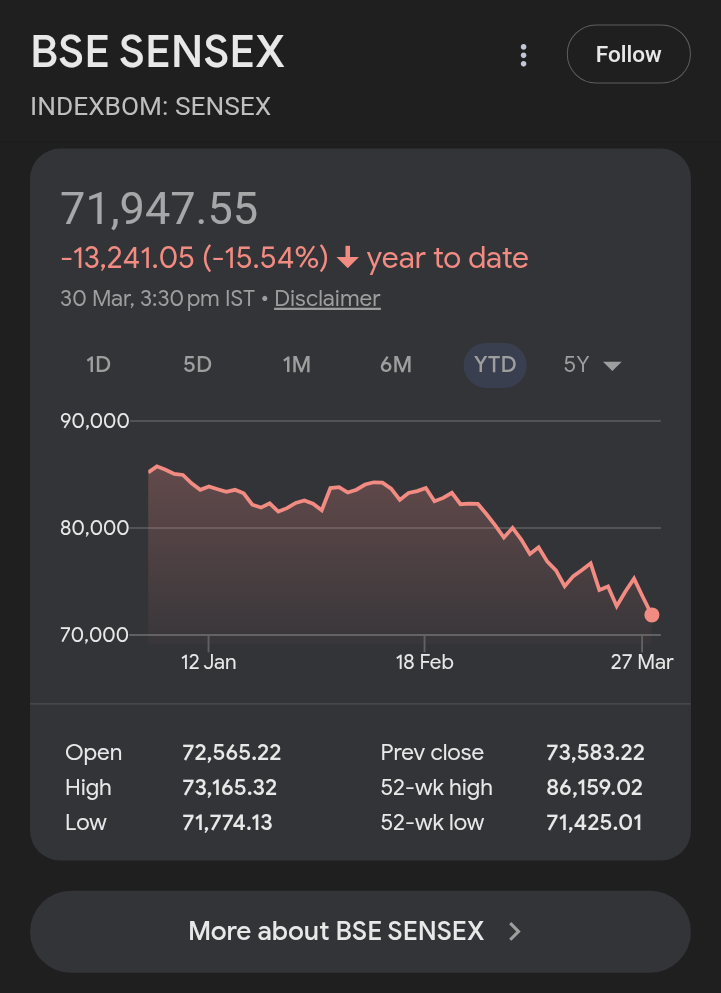Show the 1M chart view
This screenshot has height=993, width=721.
[296, 365]
